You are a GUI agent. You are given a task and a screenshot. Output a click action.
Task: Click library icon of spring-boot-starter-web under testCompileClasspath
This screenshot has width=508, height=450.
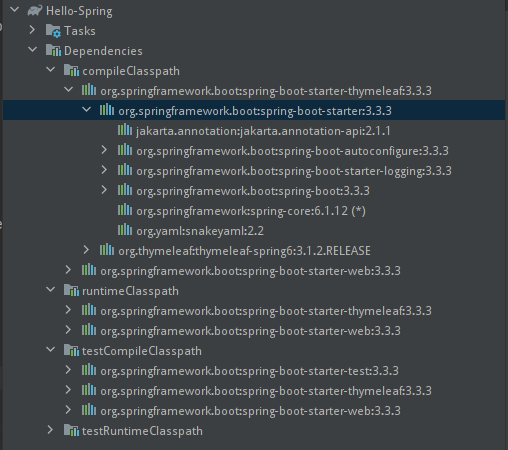tap(89, 410)
